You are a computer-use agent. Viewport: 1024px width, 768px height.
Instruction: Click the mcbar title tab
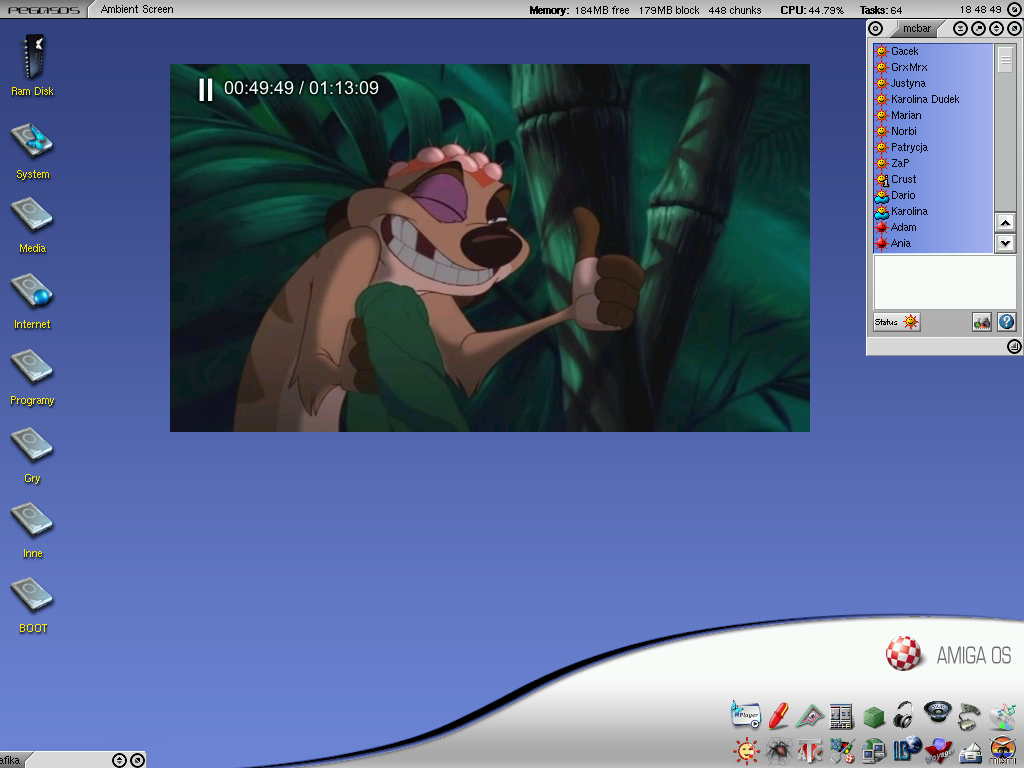(916, 29)
